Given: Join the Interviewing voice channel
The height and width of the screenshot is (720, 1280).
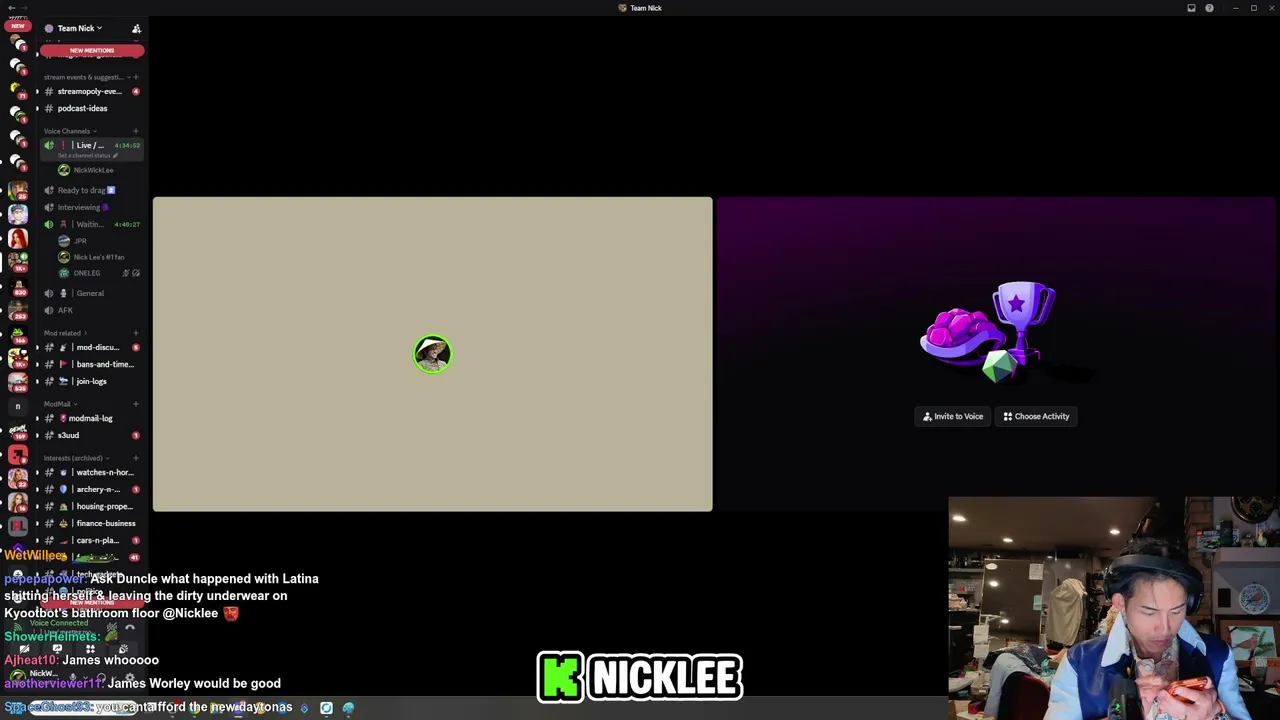Looking at the screenshot, I should [90, 208].
